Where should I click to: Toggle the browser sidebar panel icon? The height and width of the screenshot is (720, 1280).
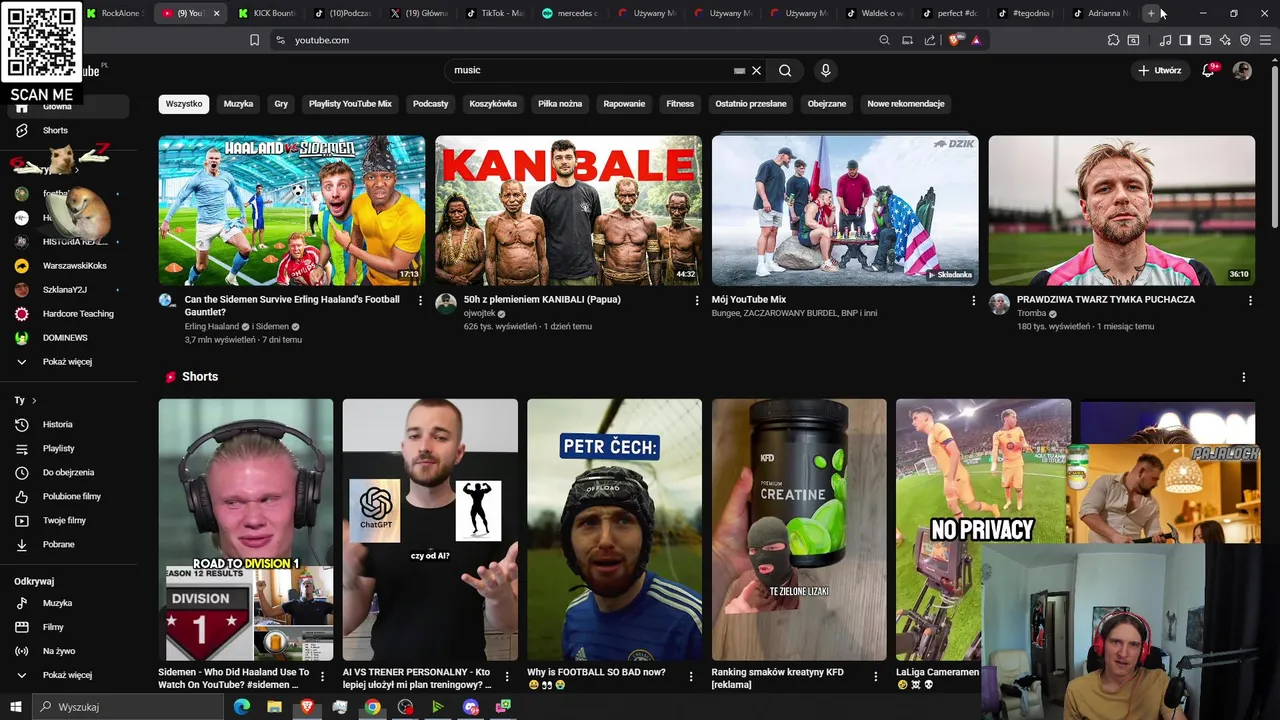1185,40
